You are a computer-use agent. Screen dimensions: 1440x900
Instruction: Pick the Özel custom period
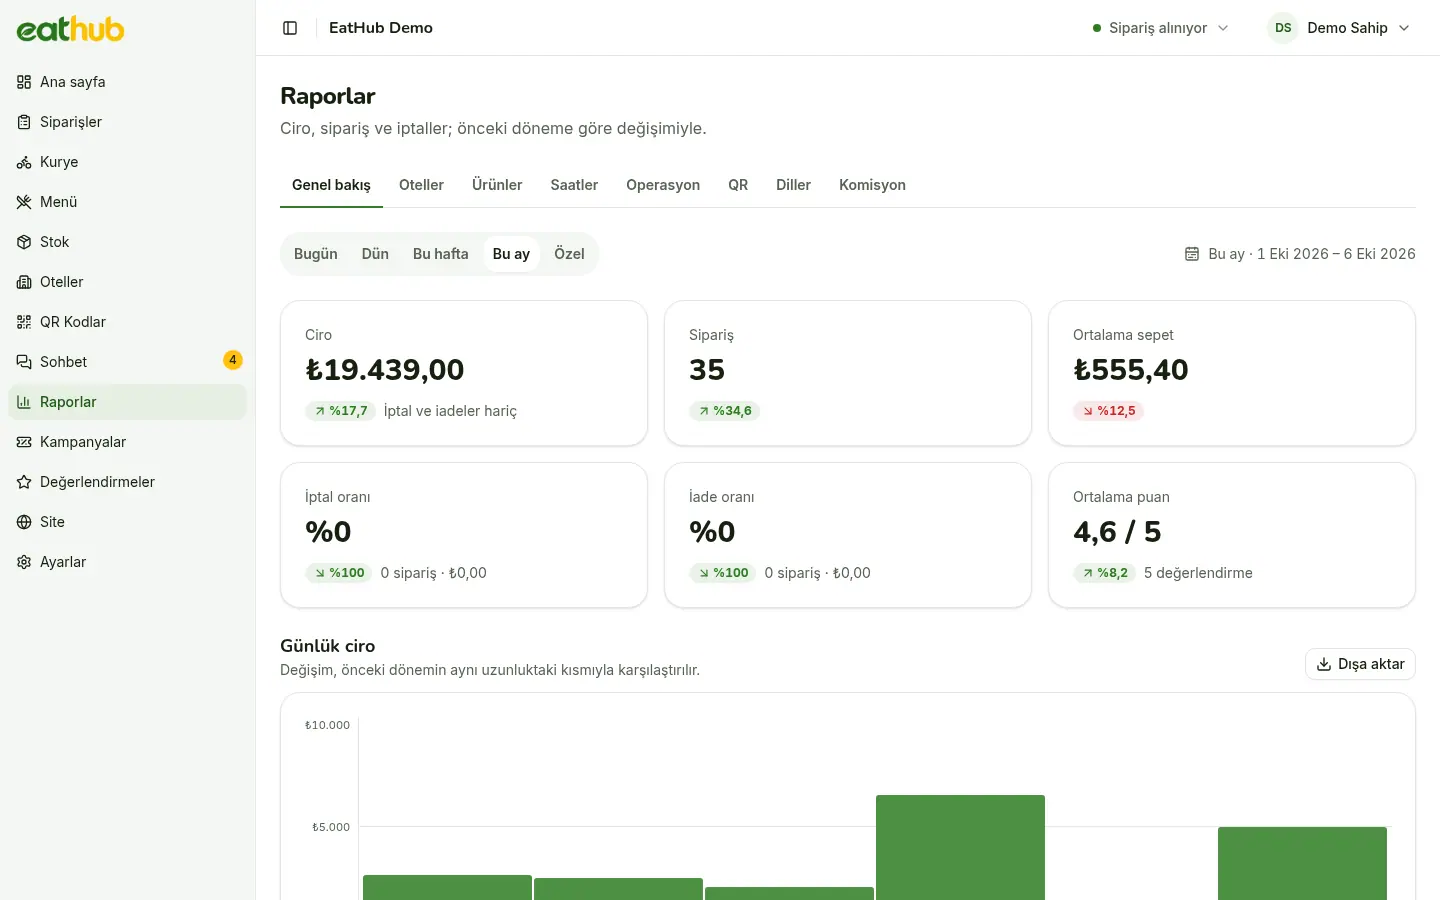569,254
